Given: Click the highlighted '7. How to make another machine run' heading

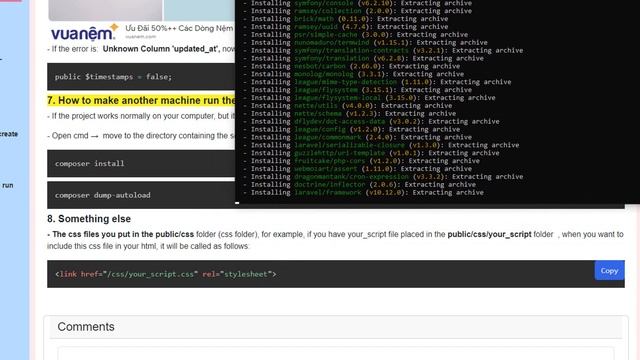Looking at the screenshot, I should coord(141,100).
